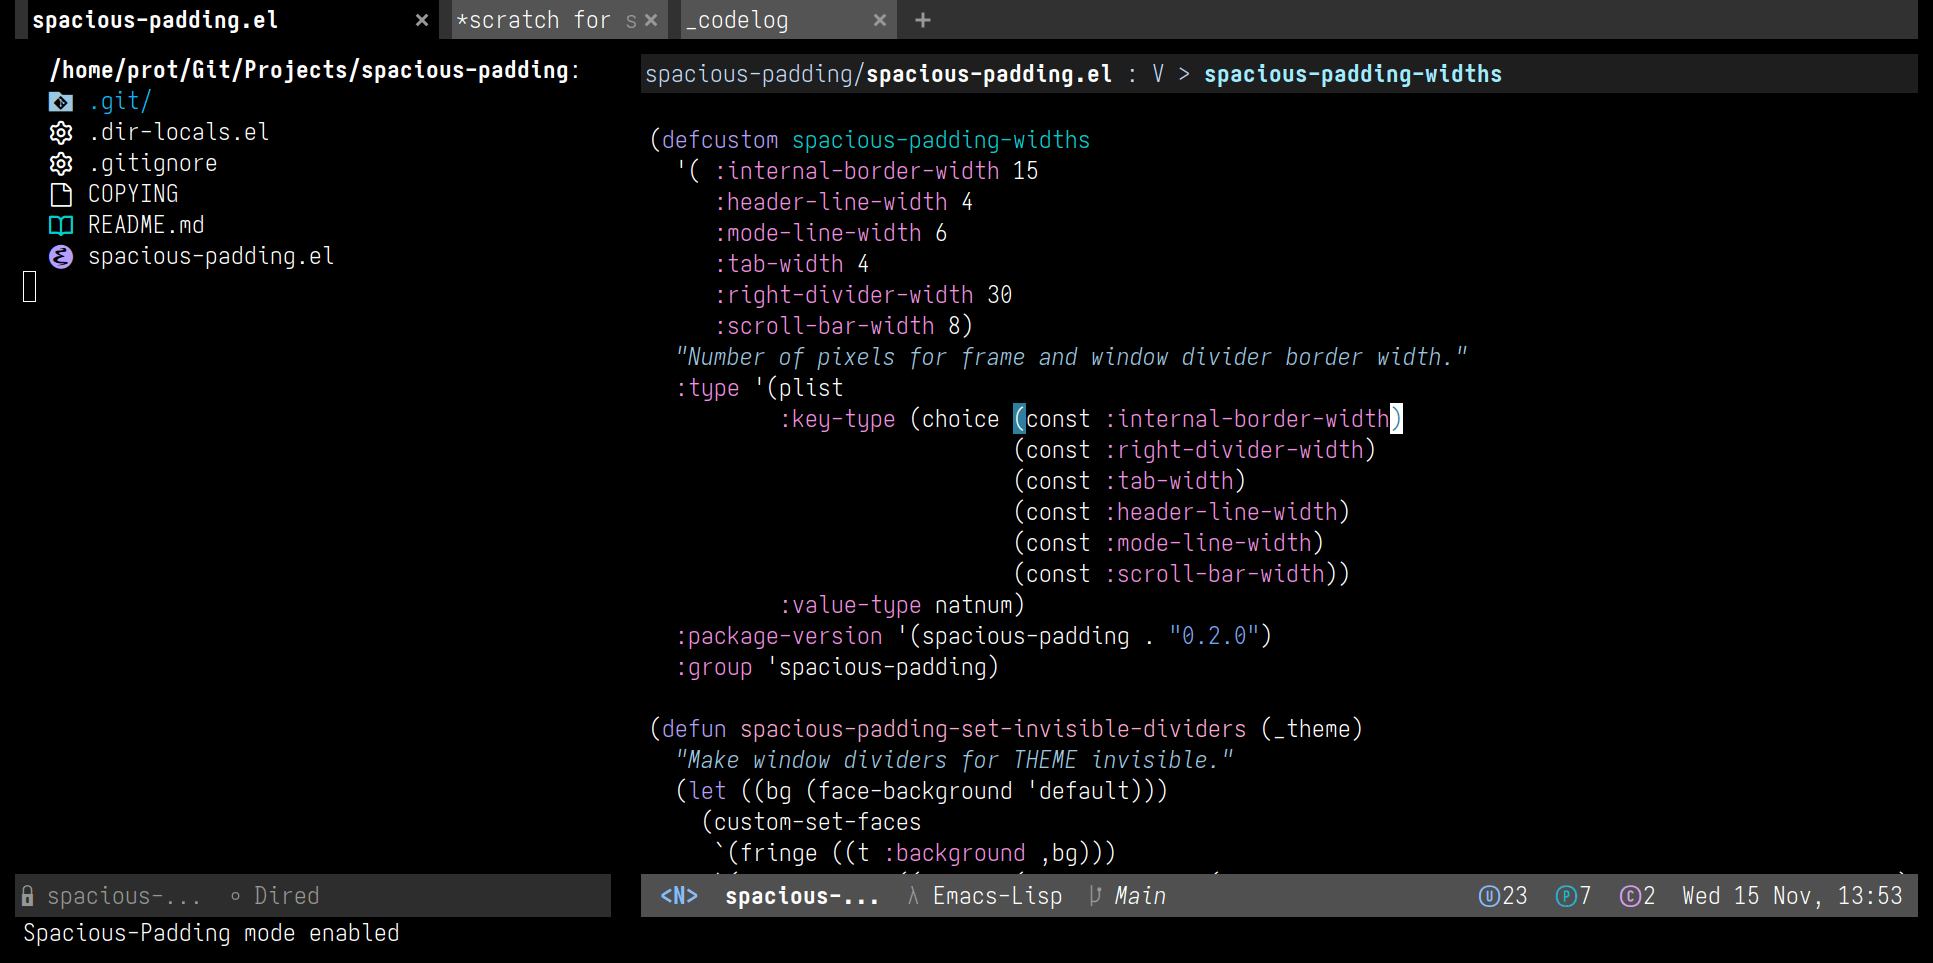Switch to the *scratch for s tab
This screenshot has height=963, width=1933.
(560, 20)
